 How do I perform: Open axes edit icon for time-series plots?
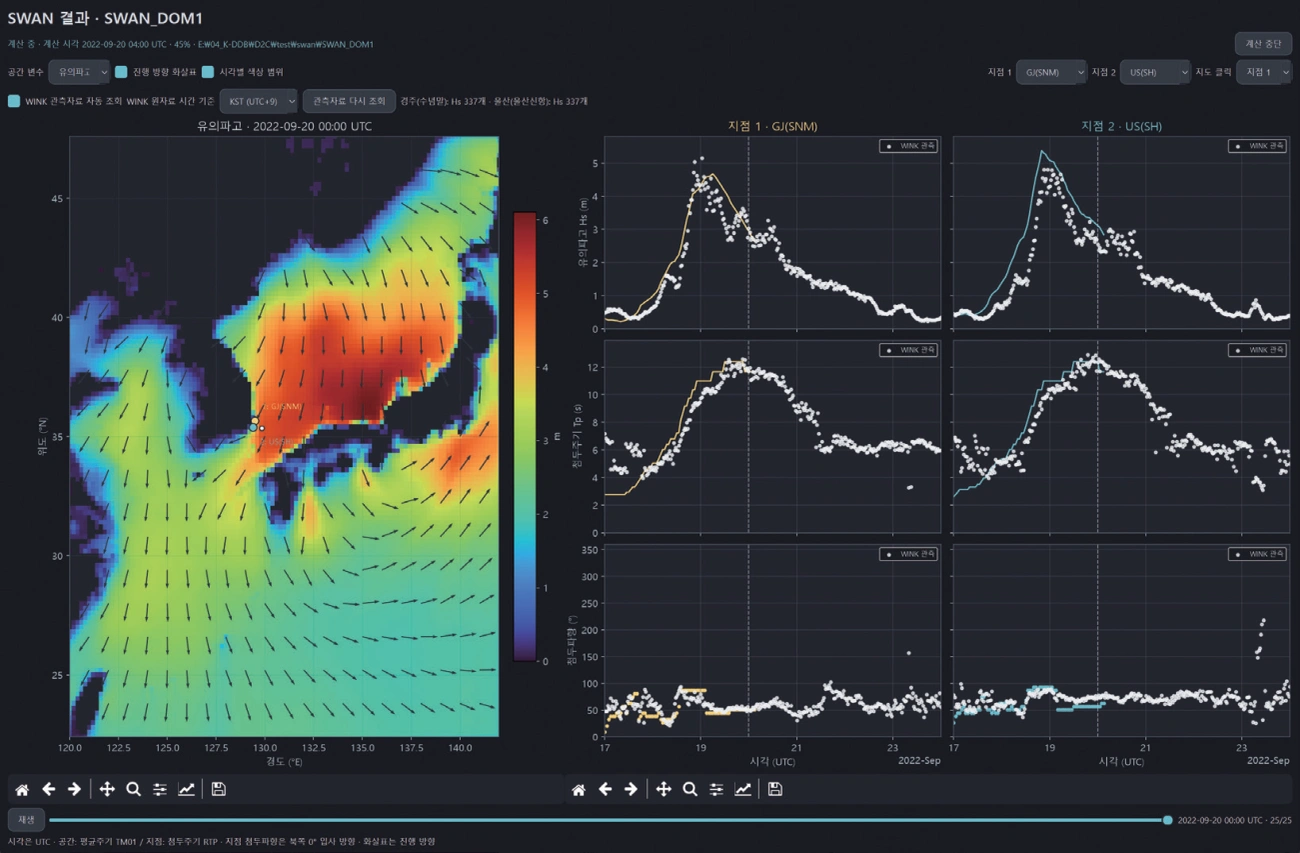[743, 789]
